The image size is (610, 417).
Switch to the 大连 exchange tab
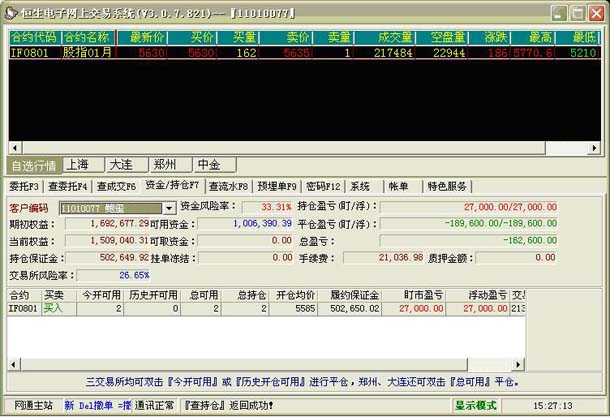click(x=127, y=165)
